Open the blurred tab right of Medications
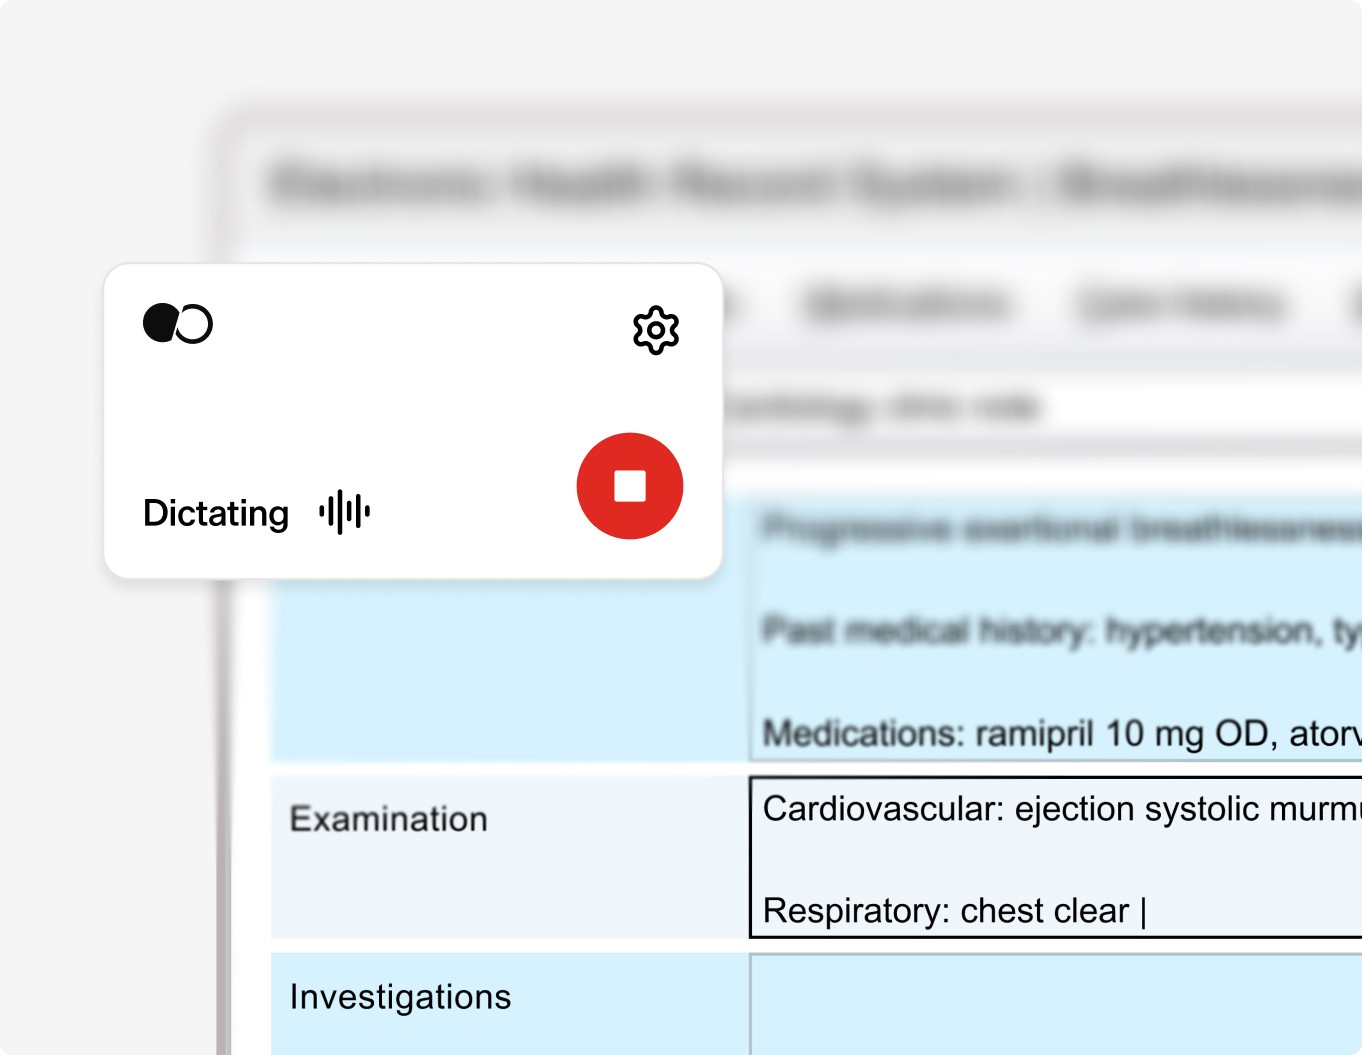This screenshot has height=1055, width=1362. click(1181, 304)
